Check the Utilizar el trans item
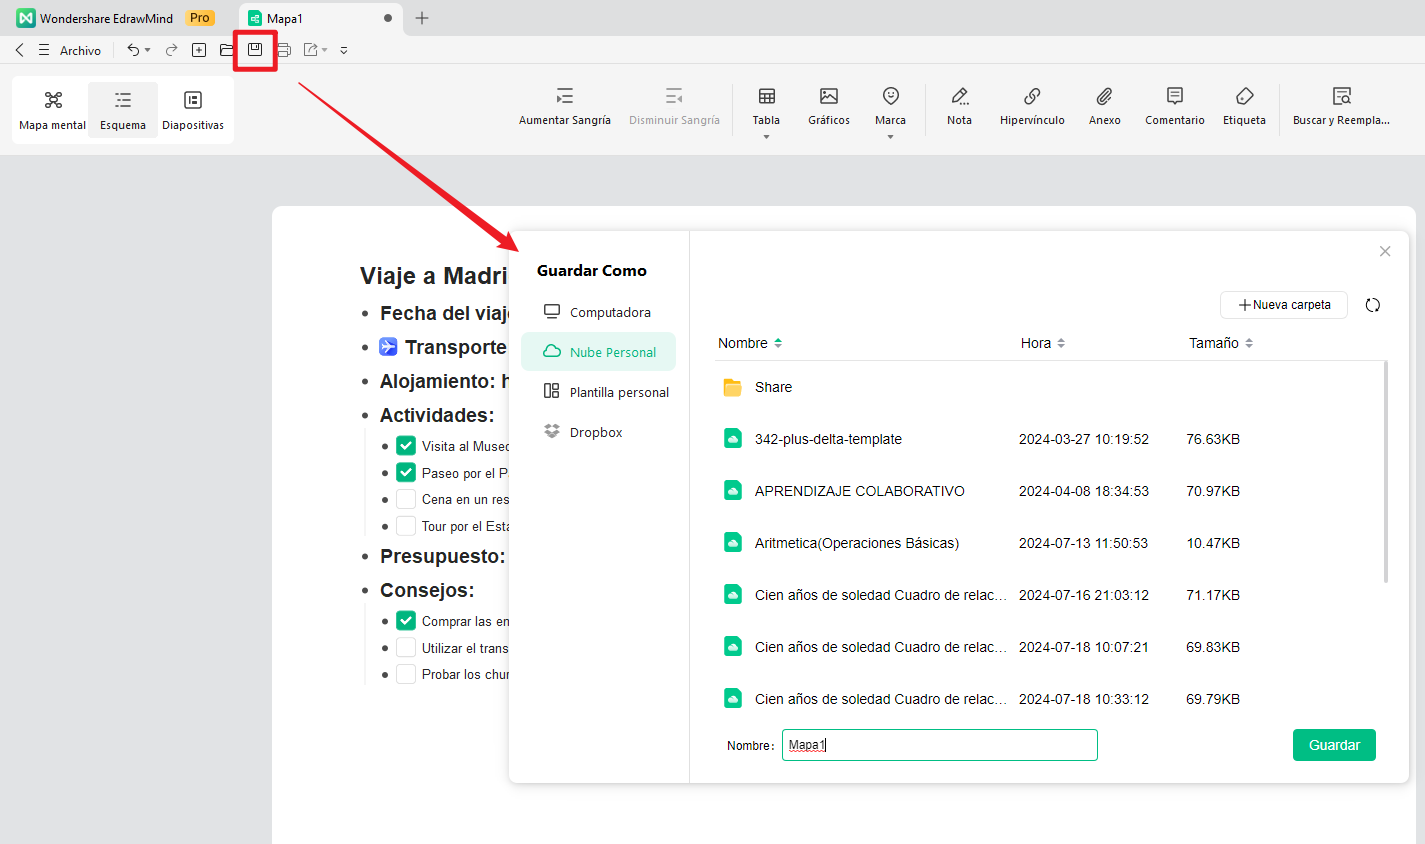This screenshot has height=844, width=1425. (x=406, y=648)
